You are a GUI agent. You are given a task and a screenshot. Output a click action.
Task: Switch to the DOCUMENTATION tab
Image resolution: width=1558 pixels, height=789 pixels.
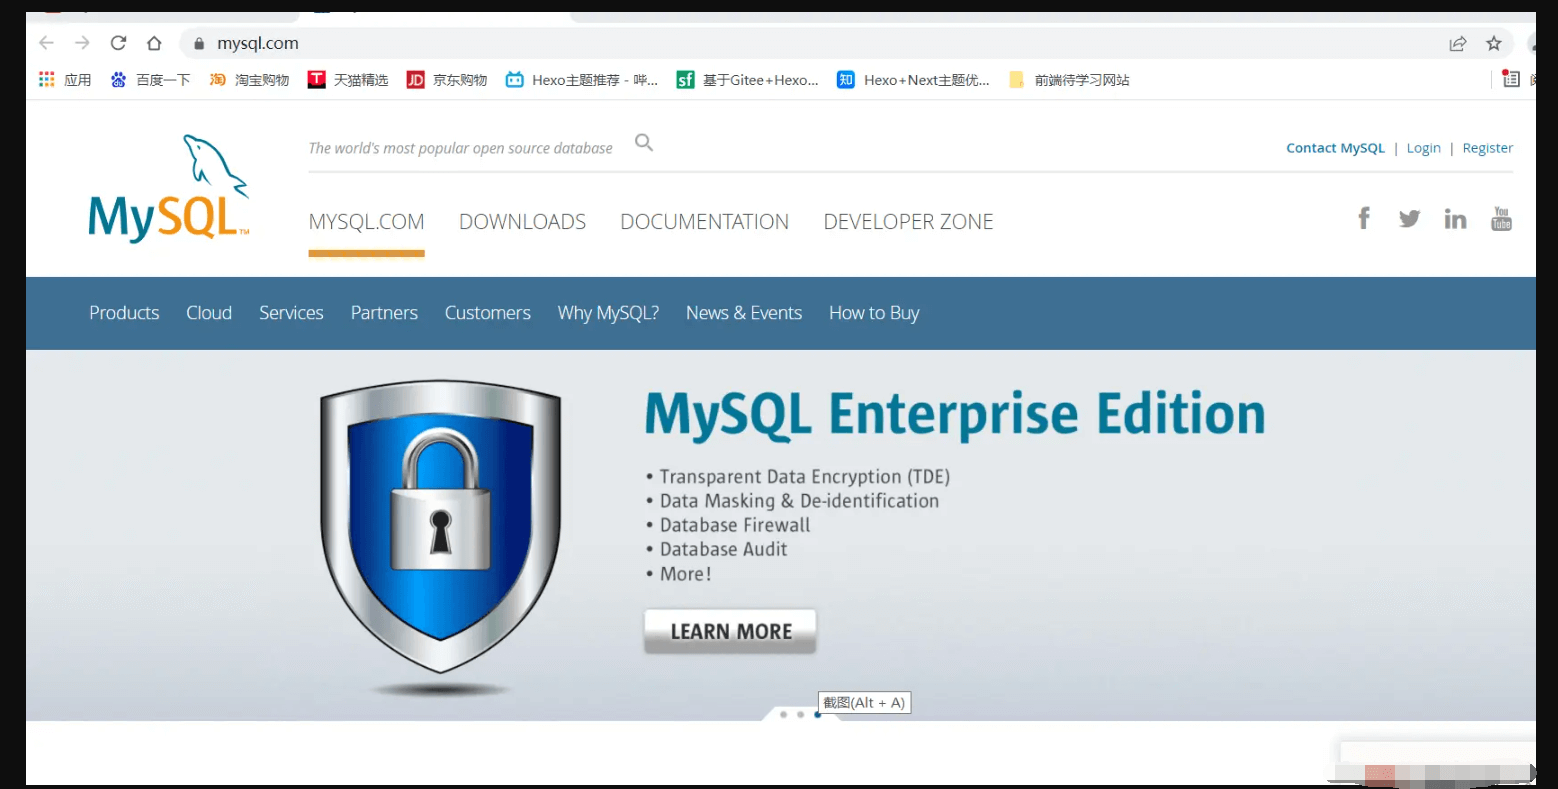pyautogui.click(x=704, y=222)
